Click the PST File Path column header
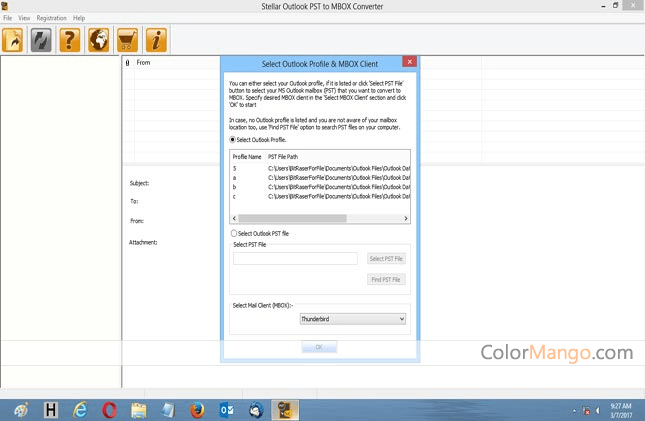This screenshot has height=421, width=645. 283,157
